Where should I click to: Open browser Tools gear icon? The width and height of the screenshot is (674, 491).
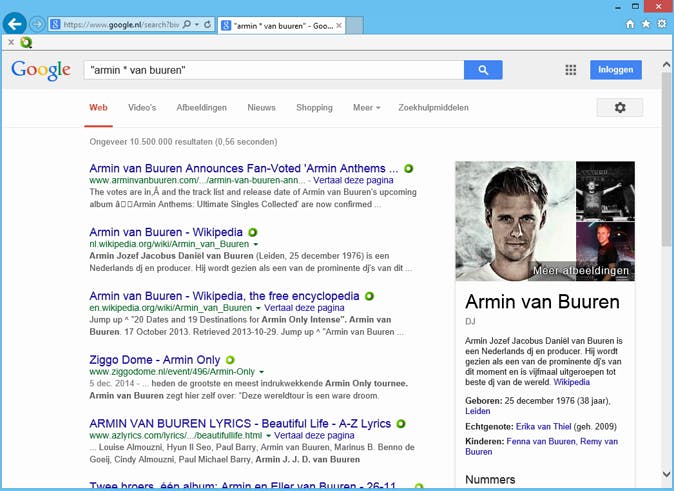[x=662, y=24]
